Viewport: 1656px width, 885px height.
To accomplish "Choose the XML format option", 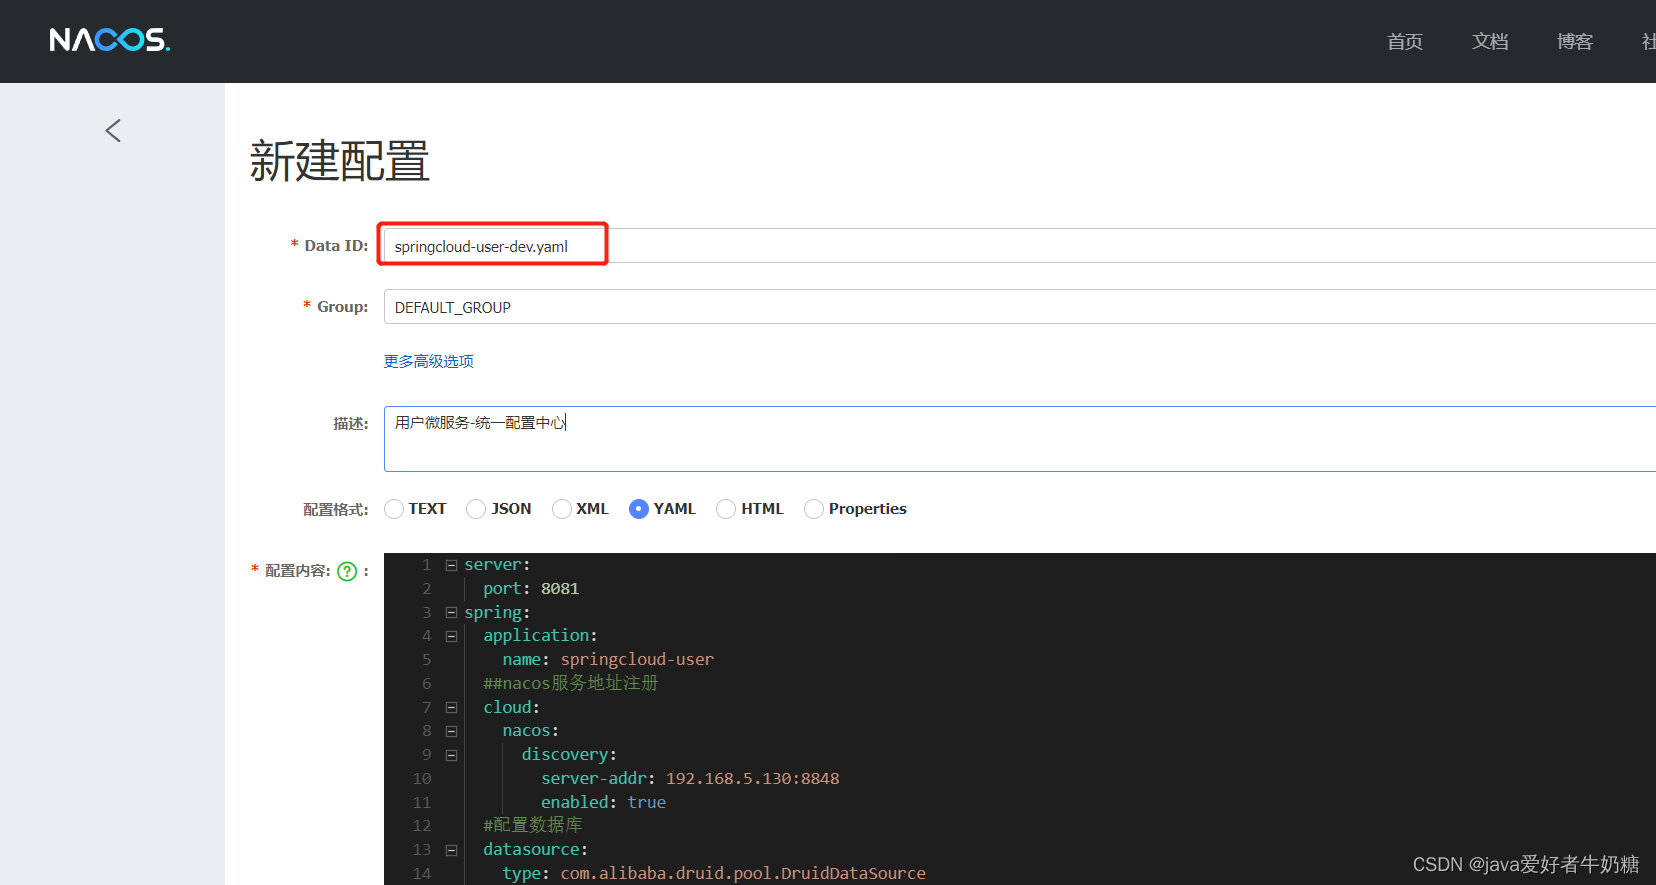I will [562, 509].
